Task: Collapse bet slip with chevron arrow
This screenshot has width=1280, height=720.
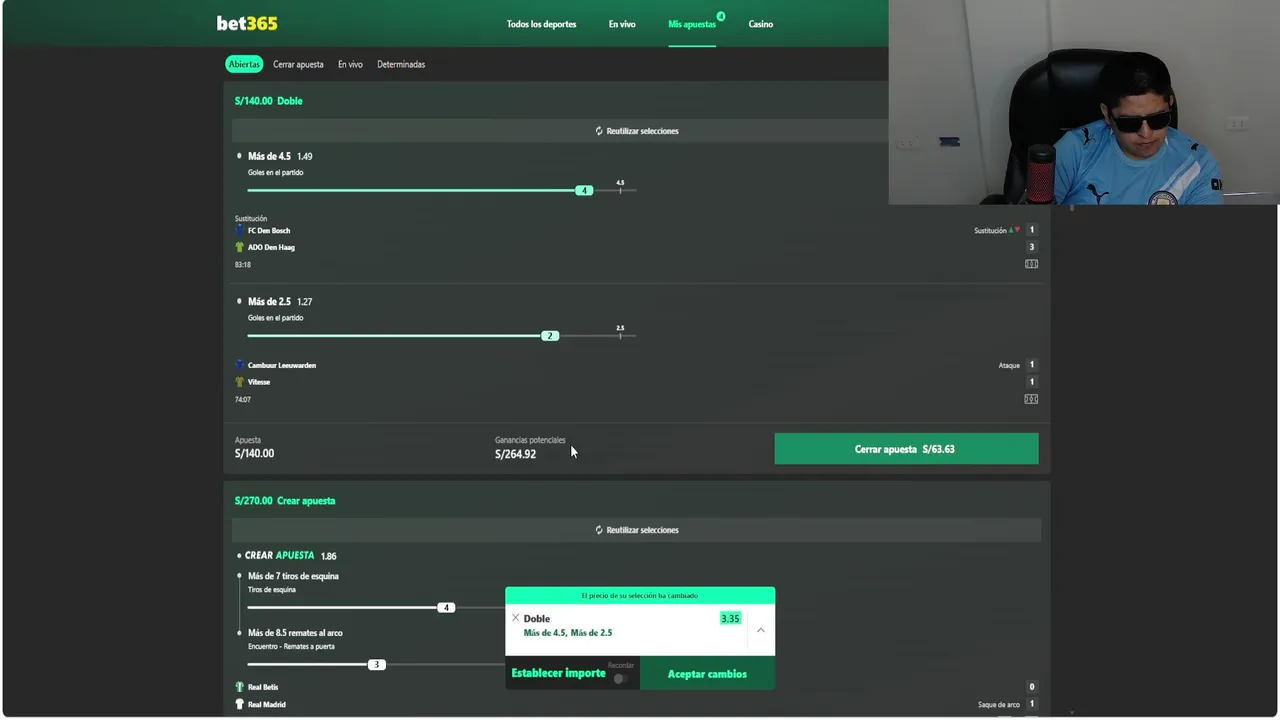Action: click(760, 630)
